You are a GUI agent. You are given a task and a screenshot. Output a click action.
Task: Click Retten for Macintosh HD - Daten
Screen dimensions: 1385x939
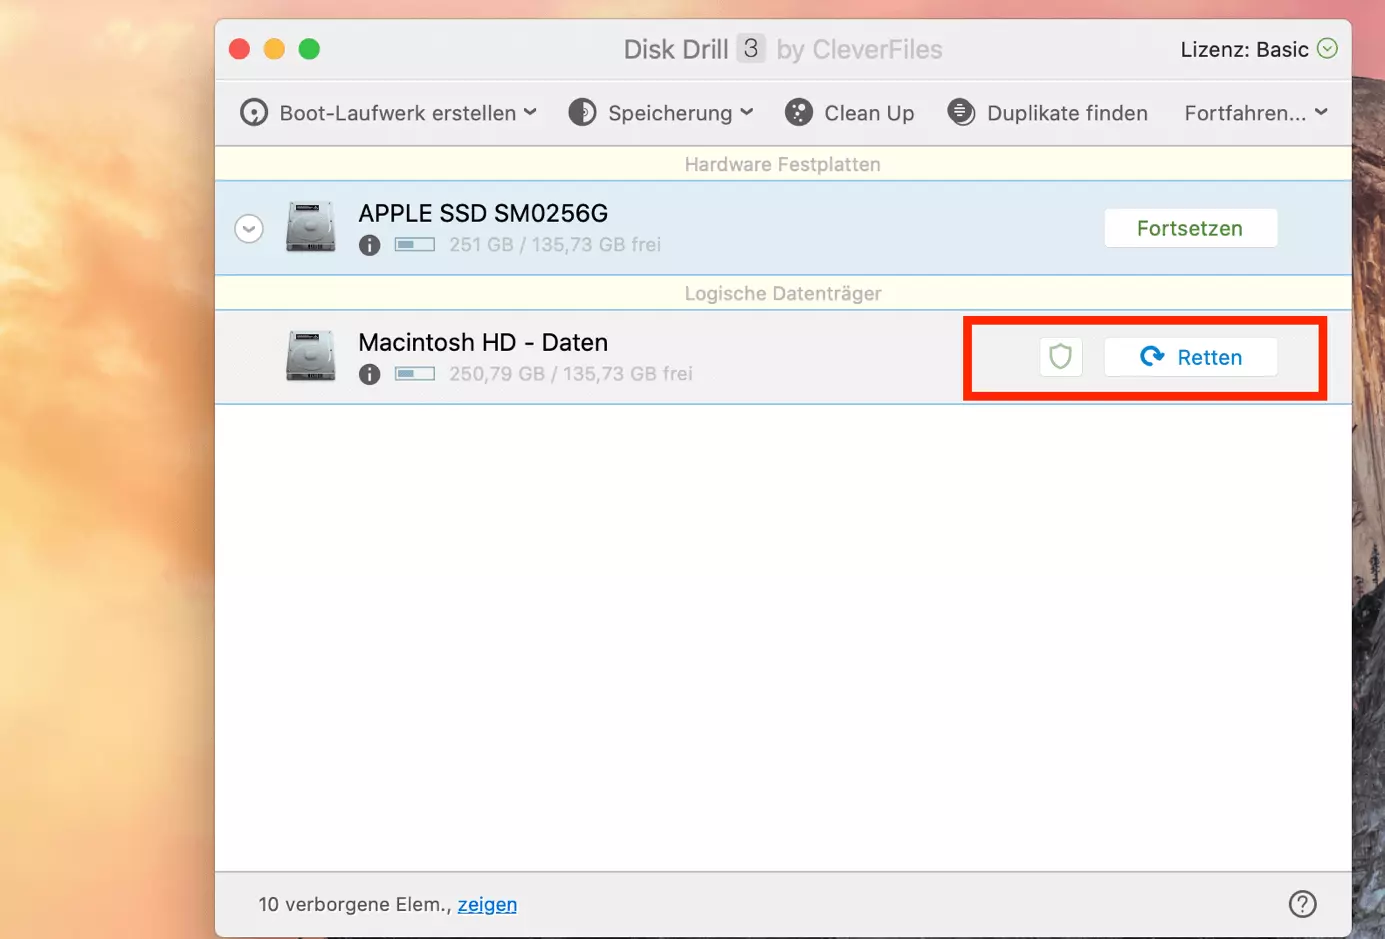point(1190,357)
